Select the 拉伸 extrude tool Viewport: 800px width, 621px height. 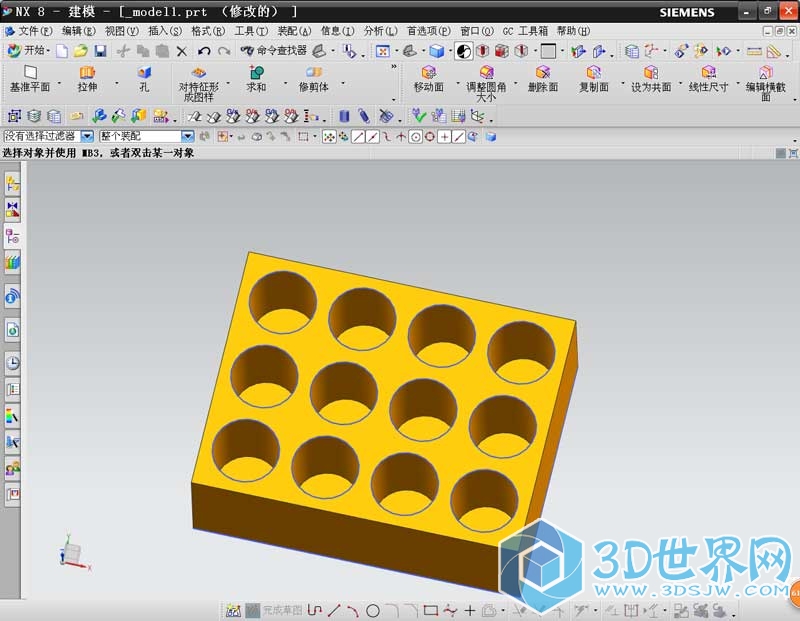point(87,79)
